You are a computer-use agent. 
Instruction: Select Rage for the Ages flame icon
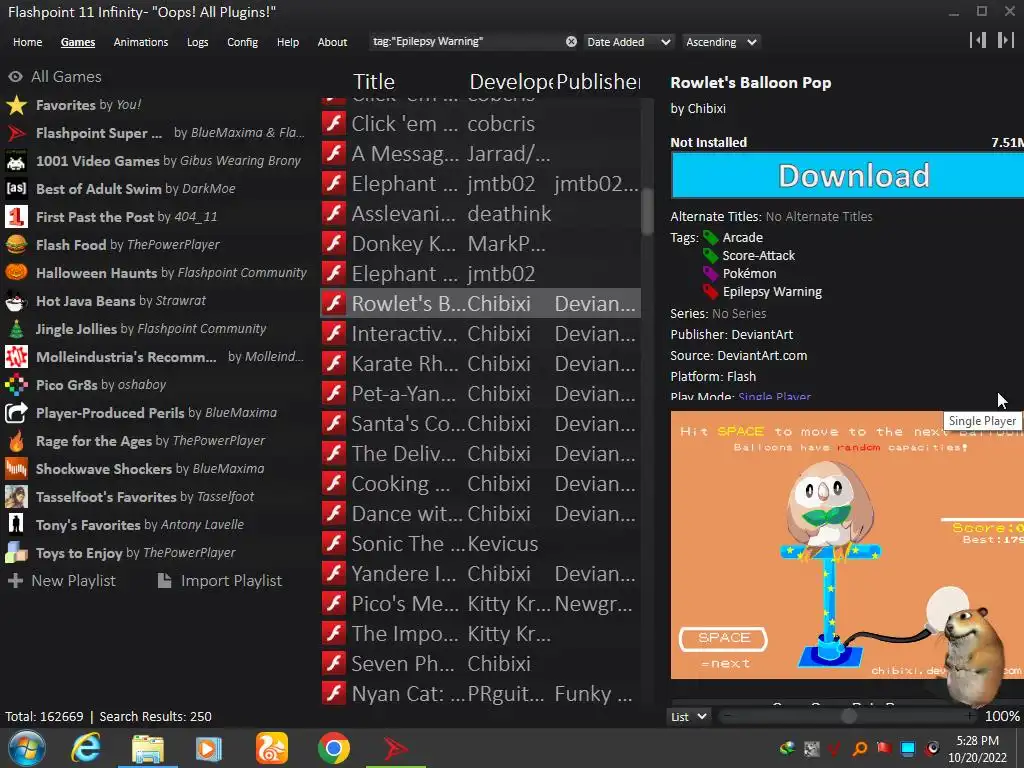click(16, 441)
